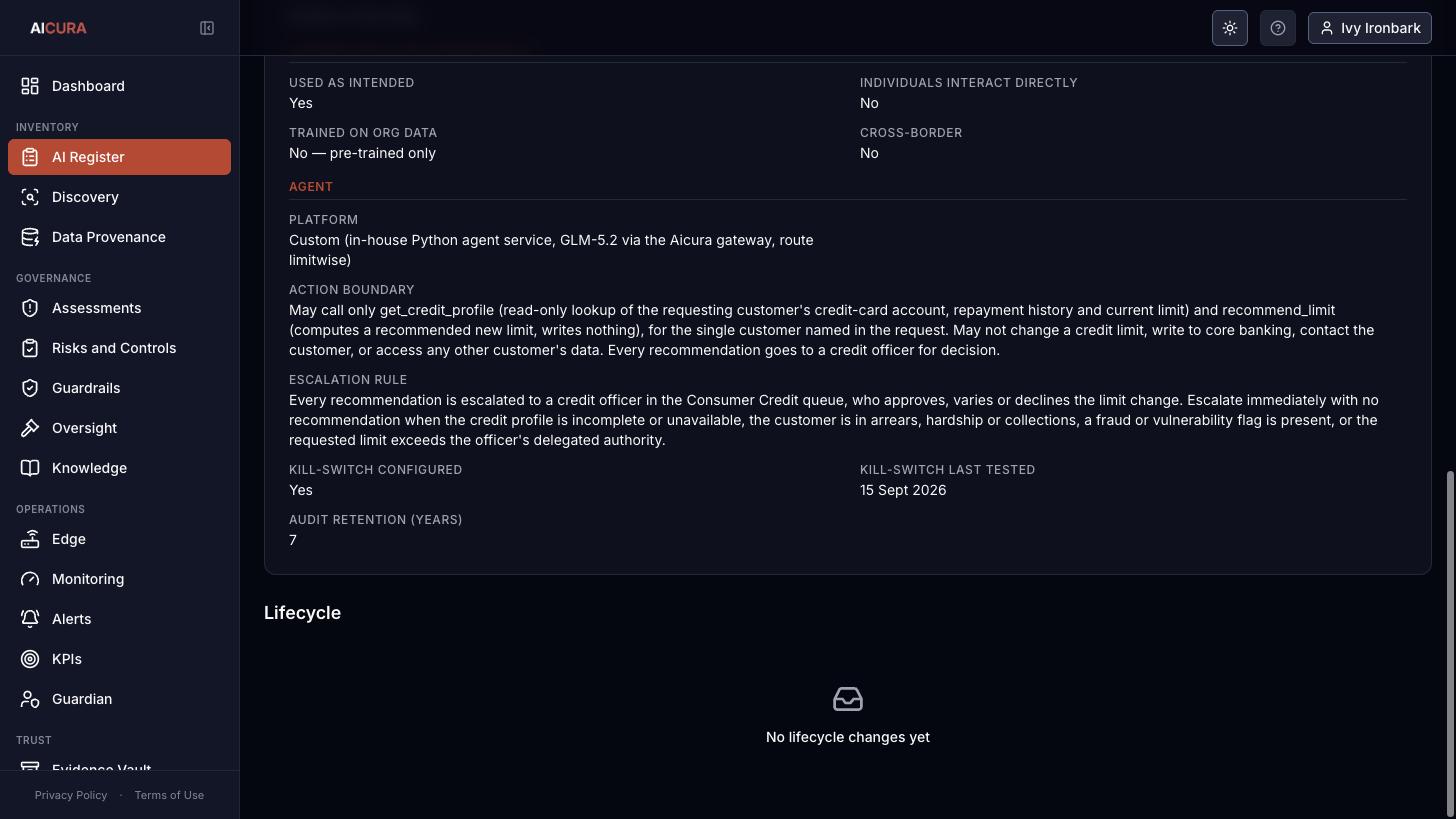Click "No lifecycle changes yet" message
The image size is (1456, 819).
click(848, 737)
